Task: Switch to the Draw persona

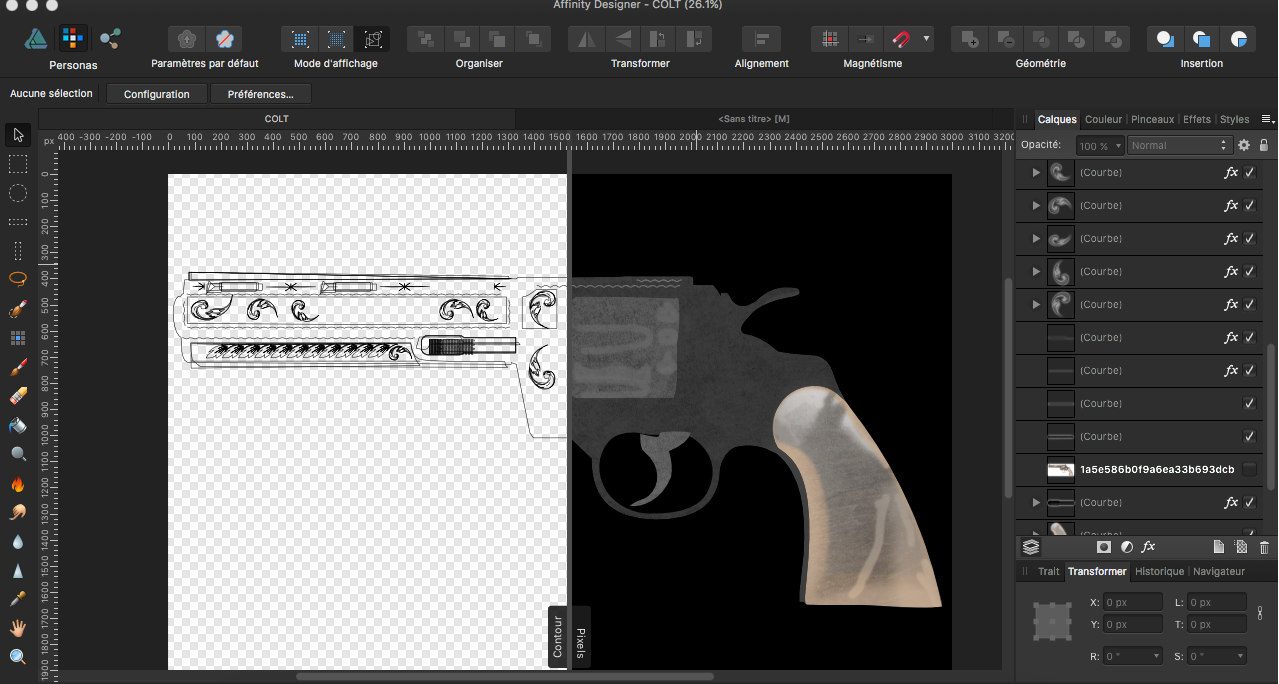Action: (36, 39)
